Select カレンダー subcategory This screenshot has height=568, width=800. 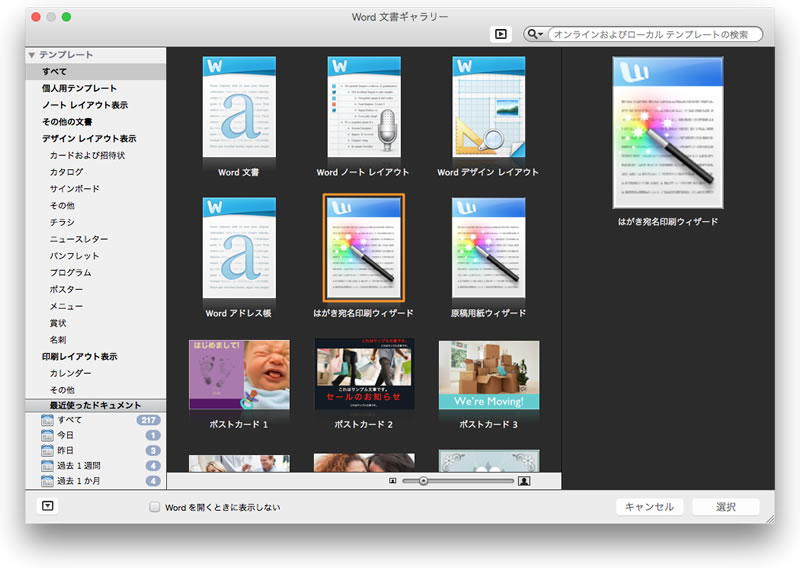pos(70,374)
